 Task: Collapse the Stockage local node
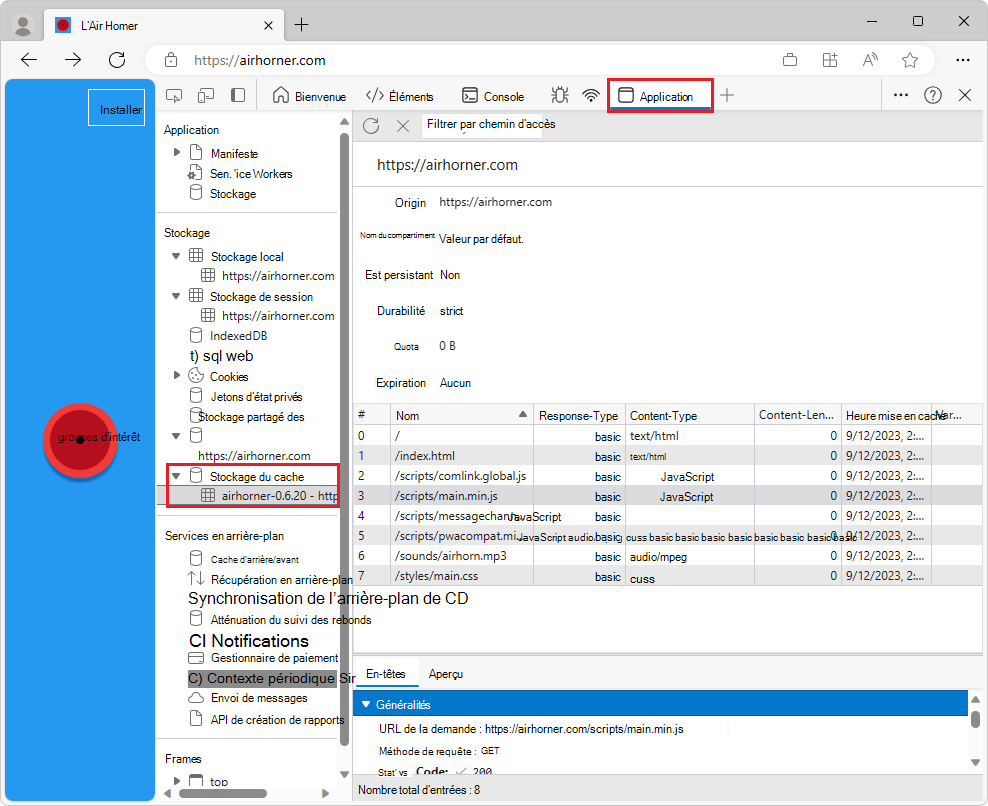pos(176,256)
